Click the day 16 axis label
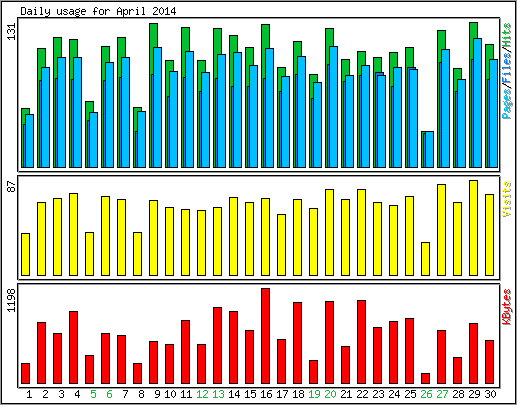This screenshot has width=517, height=405. point(266,394)
